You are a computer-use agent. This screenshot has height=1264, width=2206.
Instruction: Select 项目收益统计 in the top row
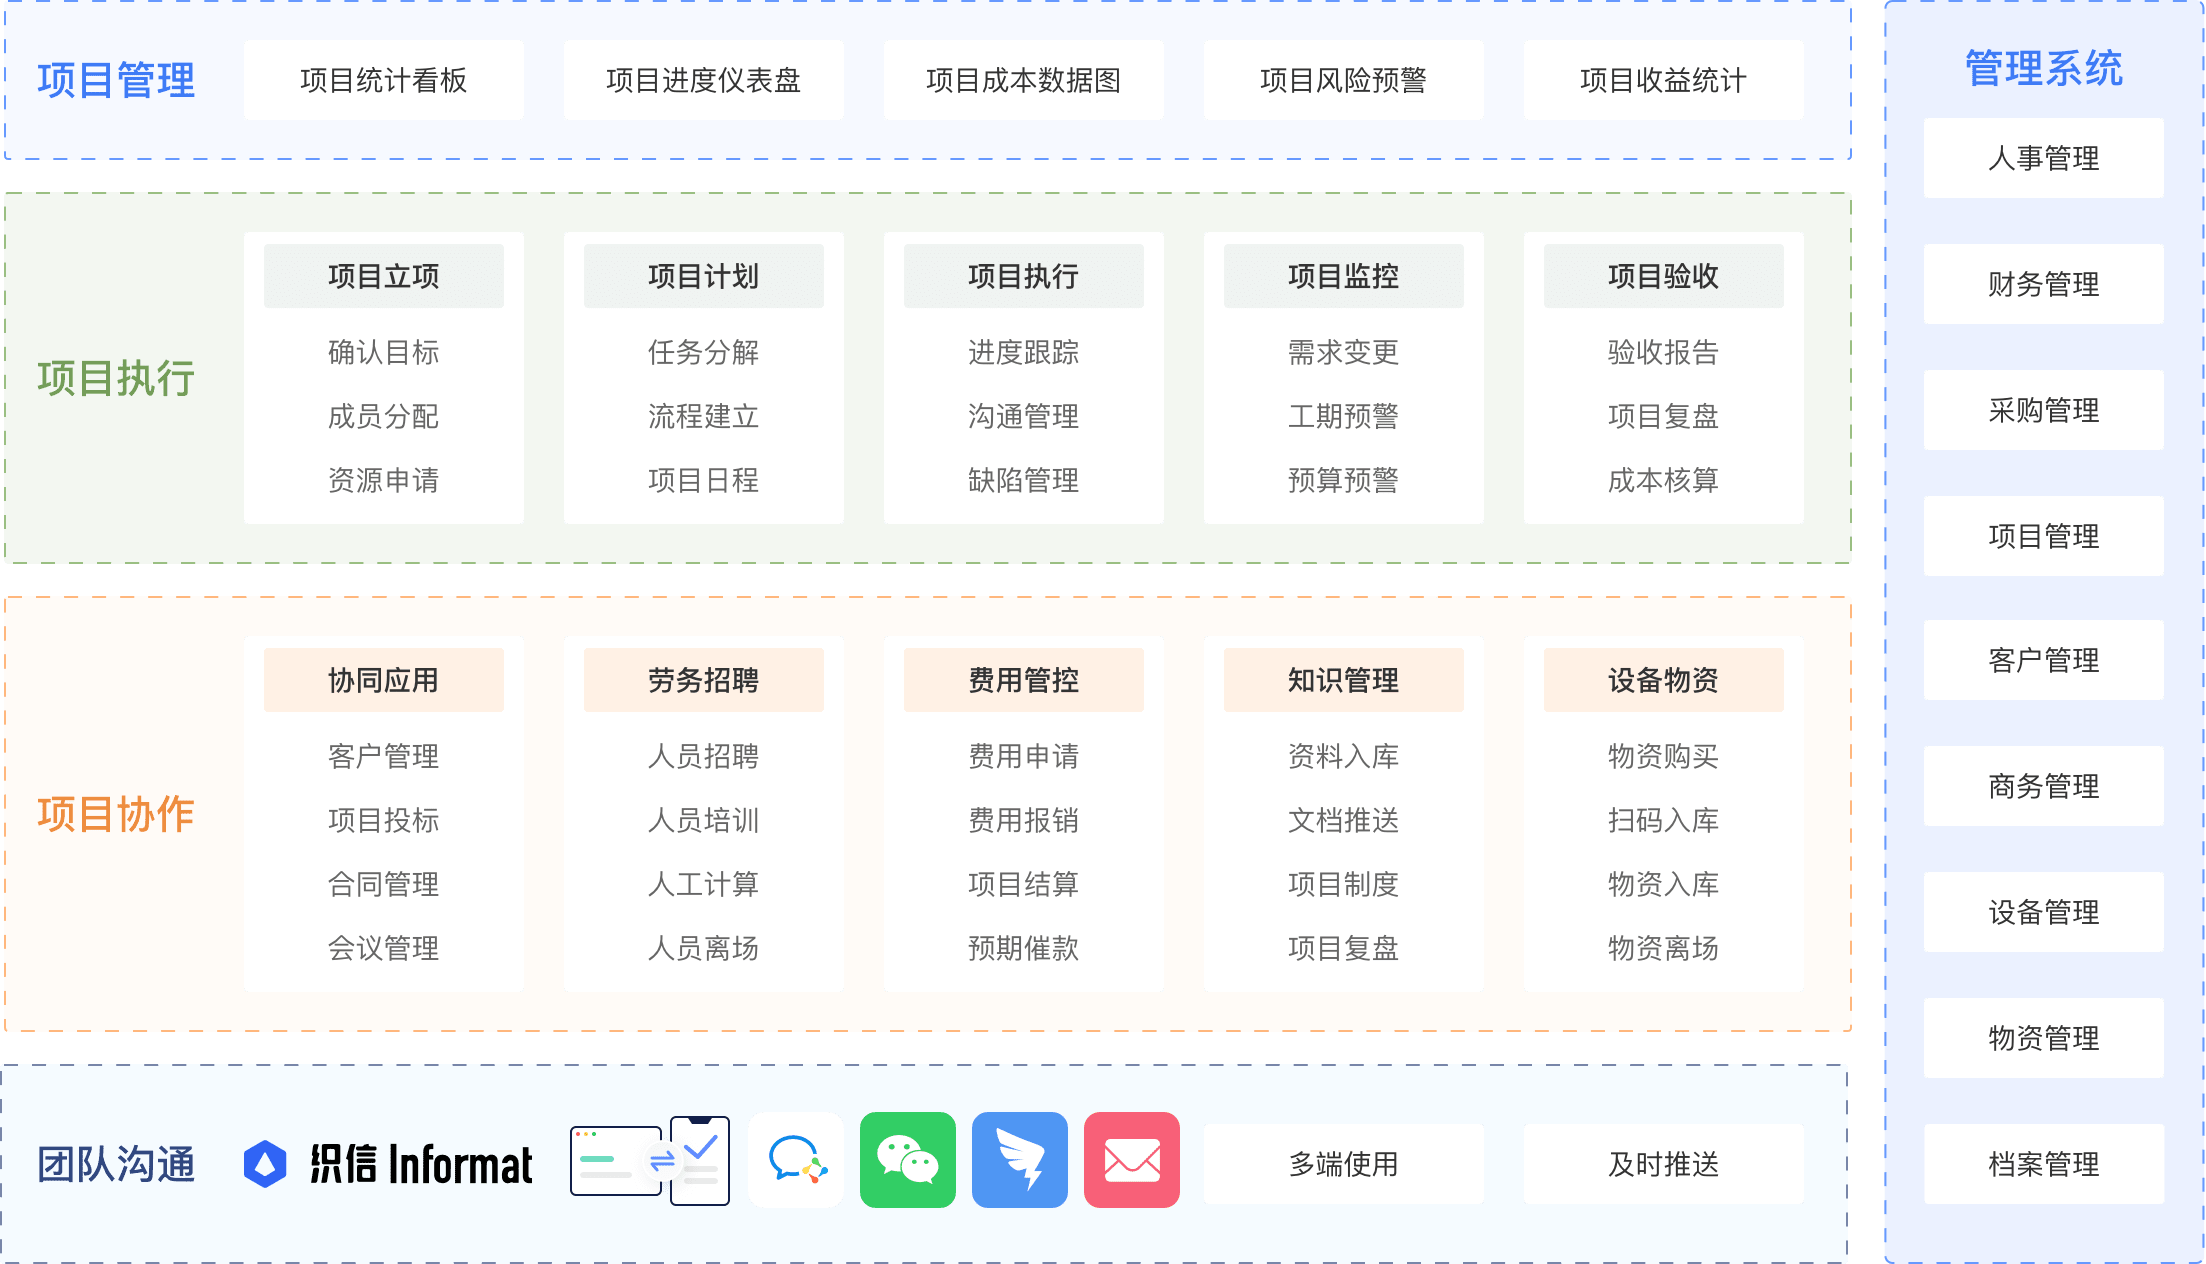[1662, 79]
